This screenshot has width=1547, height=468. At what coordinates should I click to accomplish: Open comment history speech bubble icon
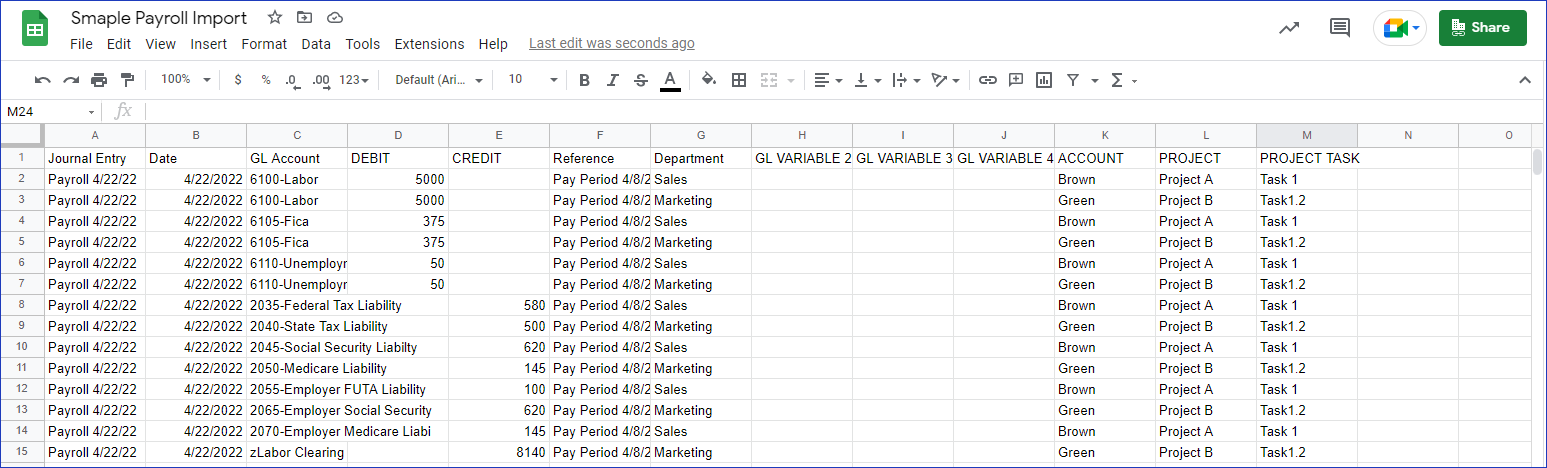pos(1340,28)
